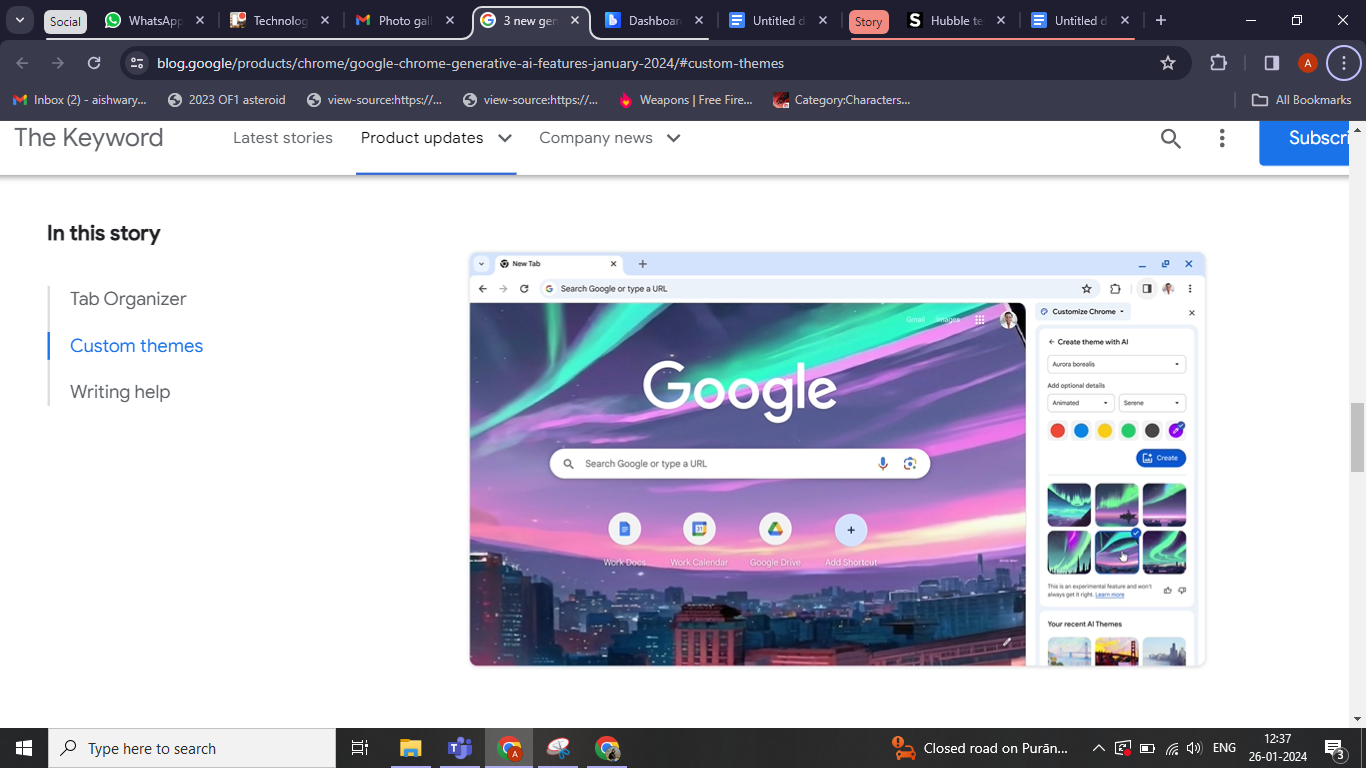This screenshot has width=1366, height=768.
Task: Open the All Bookmarks folder
Action: (x=1301, y=100)
